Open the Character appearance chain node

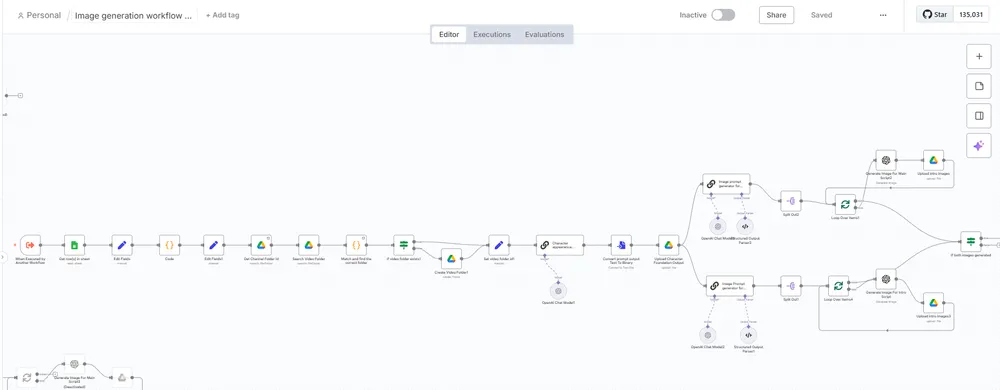[x=559, y=245]
